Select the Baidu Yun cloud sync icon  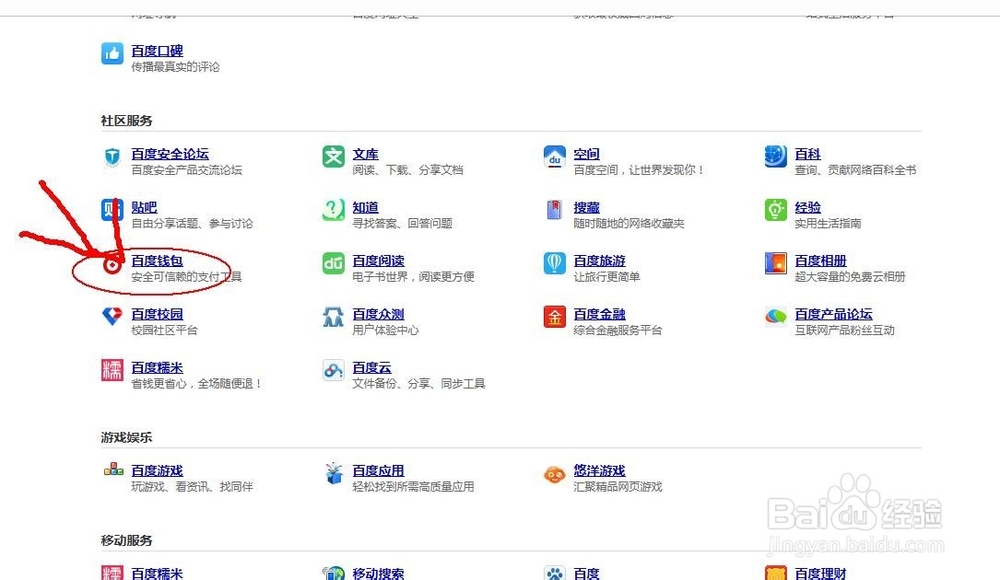click(x=332, y=371)
